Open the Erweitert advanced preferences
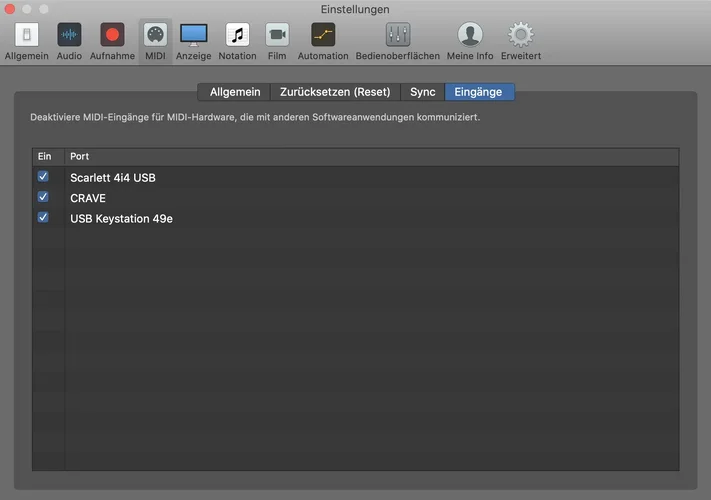This screenshot has width=711, height=500. [521, 41]
